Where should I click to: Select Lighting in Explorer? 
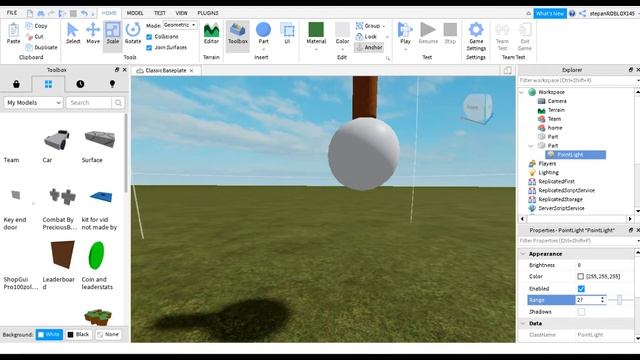pos(548,173)
